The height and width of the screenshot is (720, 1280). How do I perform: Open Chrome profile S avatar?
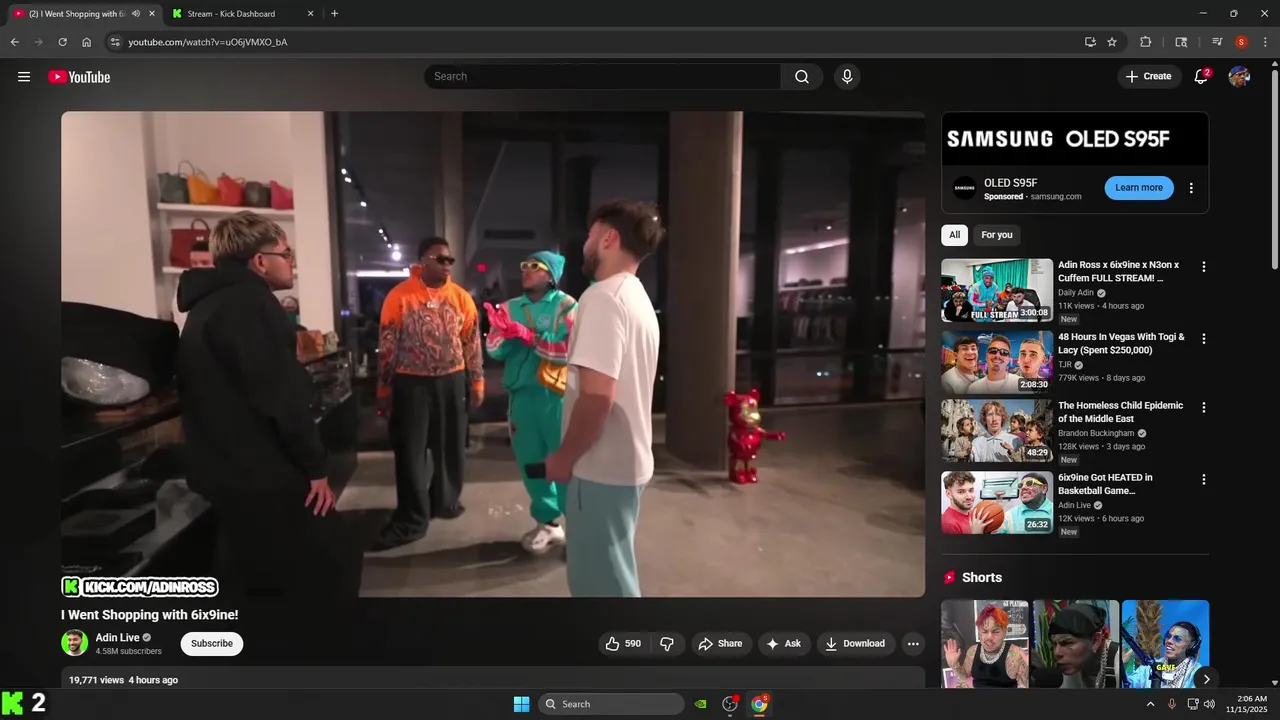[1241, 42]
